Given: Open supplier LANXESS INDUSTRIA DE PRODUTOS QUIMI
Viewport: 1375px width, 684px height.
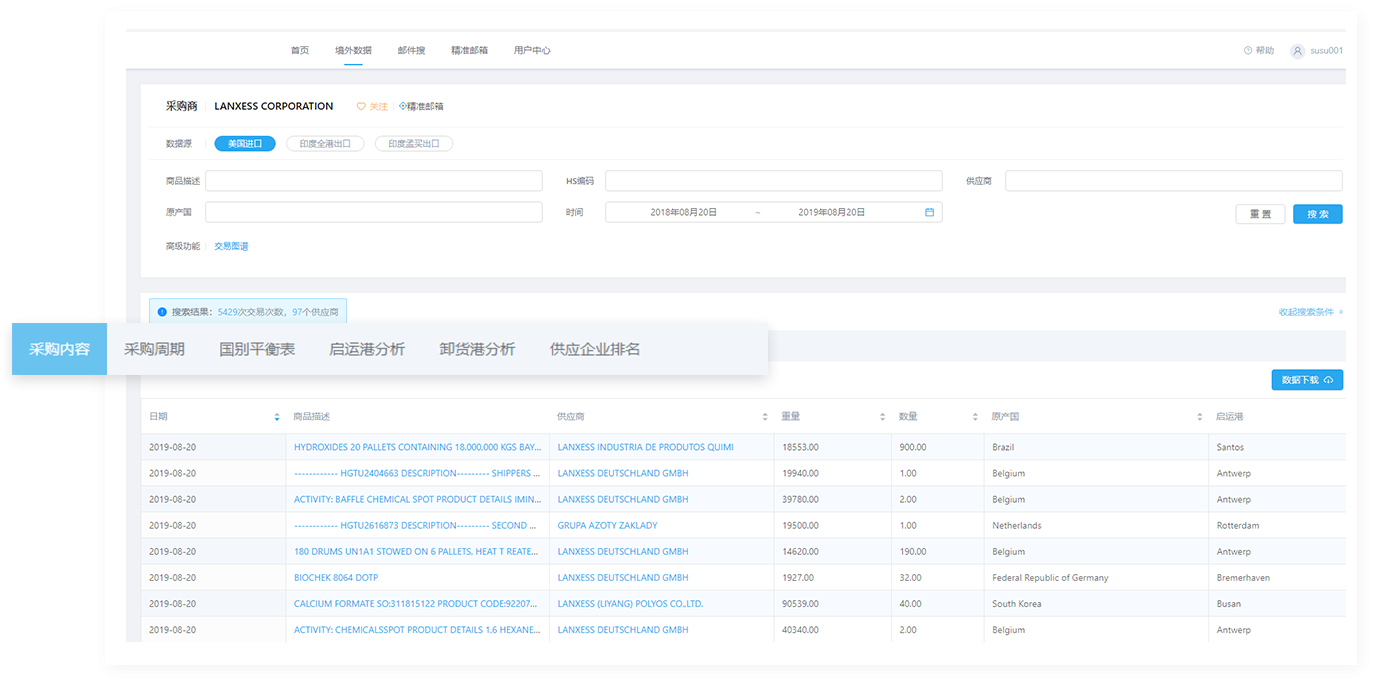Looking at the screenshot, I should click(x=646, y=447).
